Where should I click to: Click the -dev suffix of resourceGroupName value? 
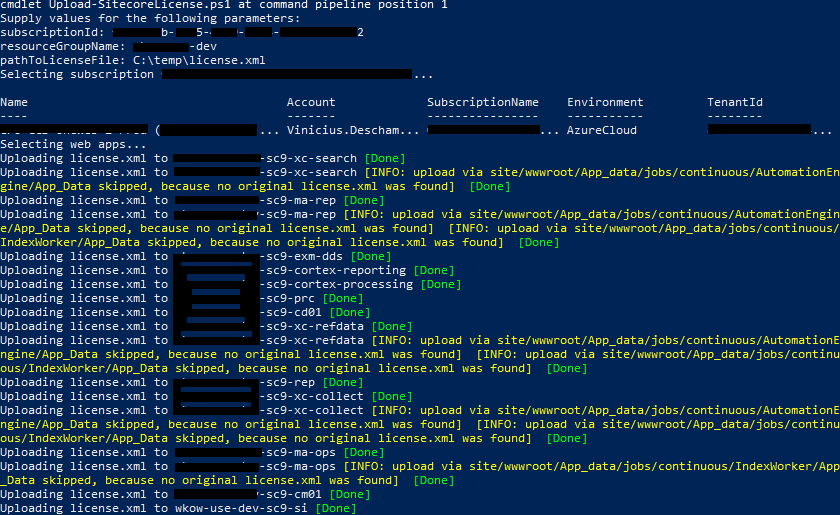click(x=203, y=47)
